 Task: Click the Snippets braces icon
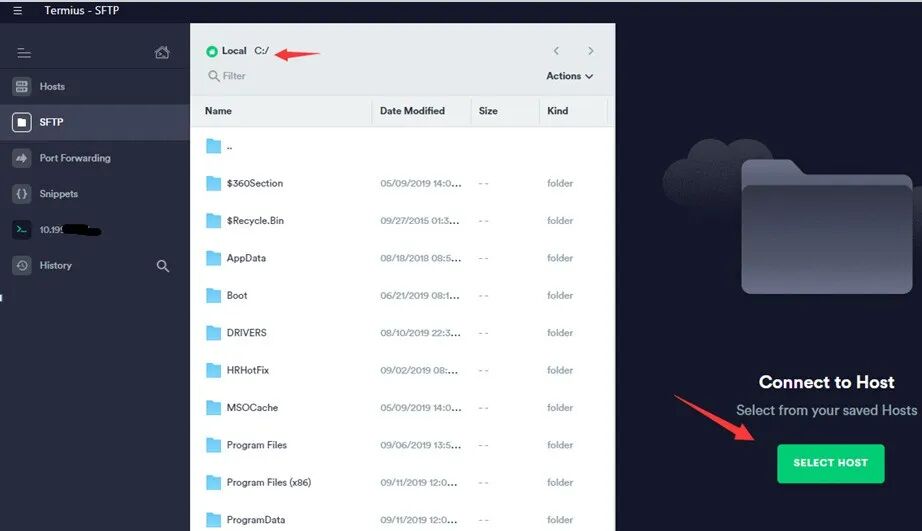tap(22, 194)
